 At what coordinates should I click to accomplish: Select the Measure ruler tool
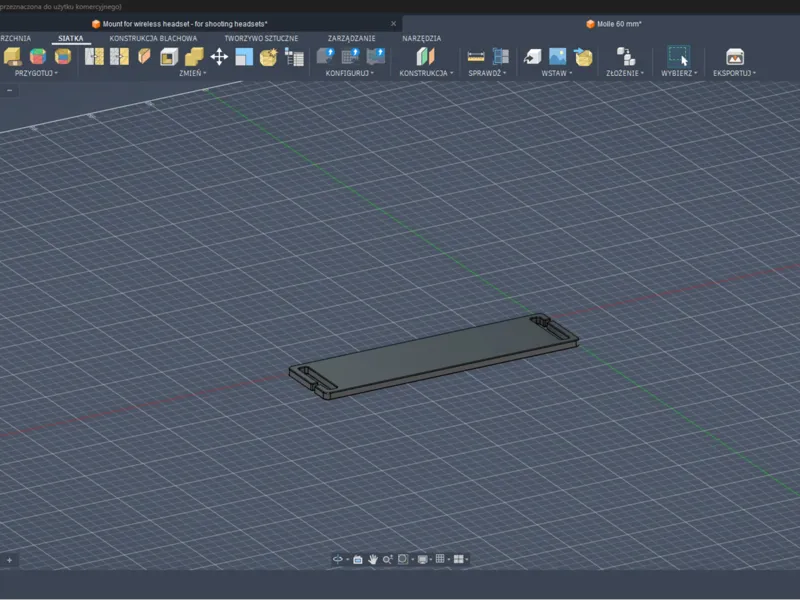(476, 56)
